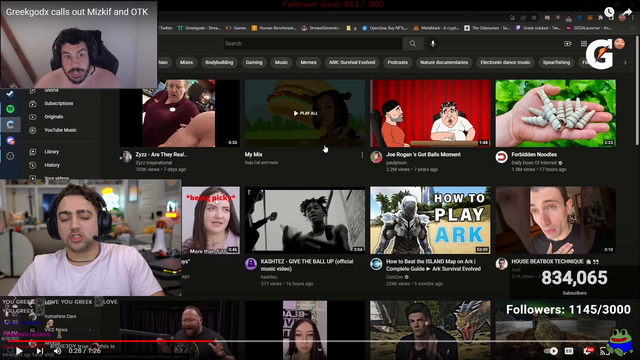Open HOUSE BEATBOX TECHNIQUE title

(555, 262)
